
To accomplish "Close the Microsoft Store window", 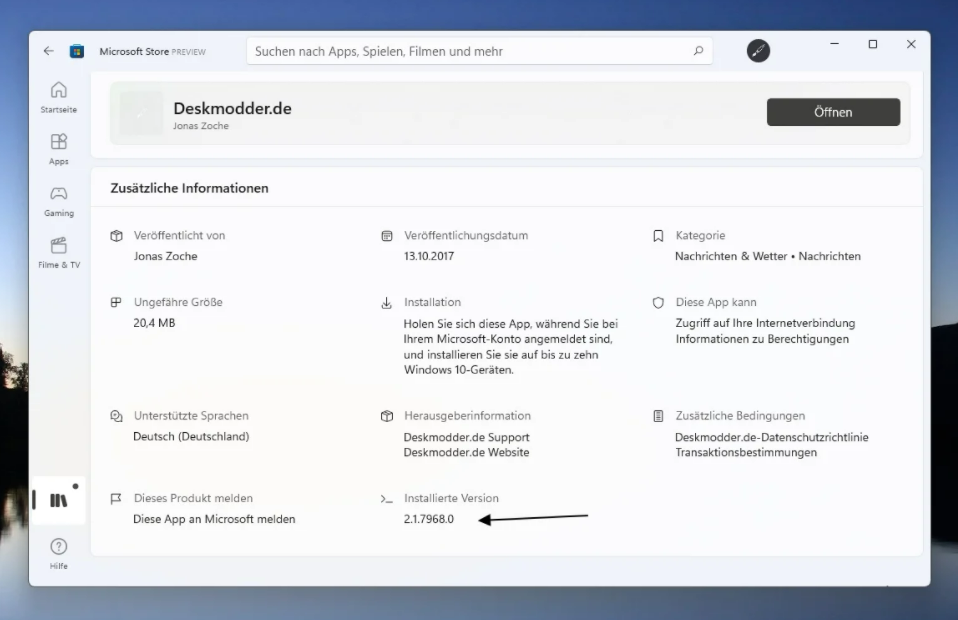I will click(x=911, y=44).
